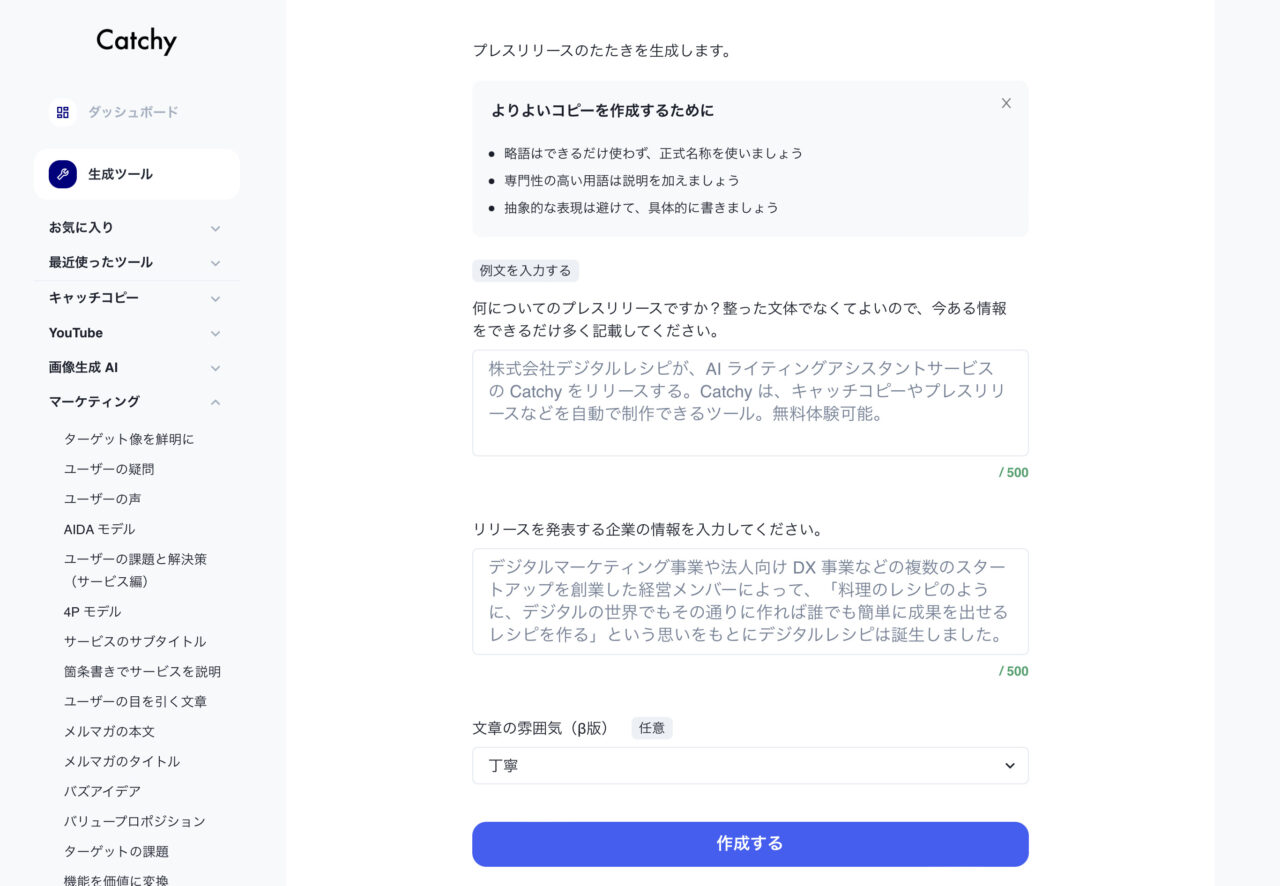Open ユーザーの課題と解決策（サービス編） tool

135,570
